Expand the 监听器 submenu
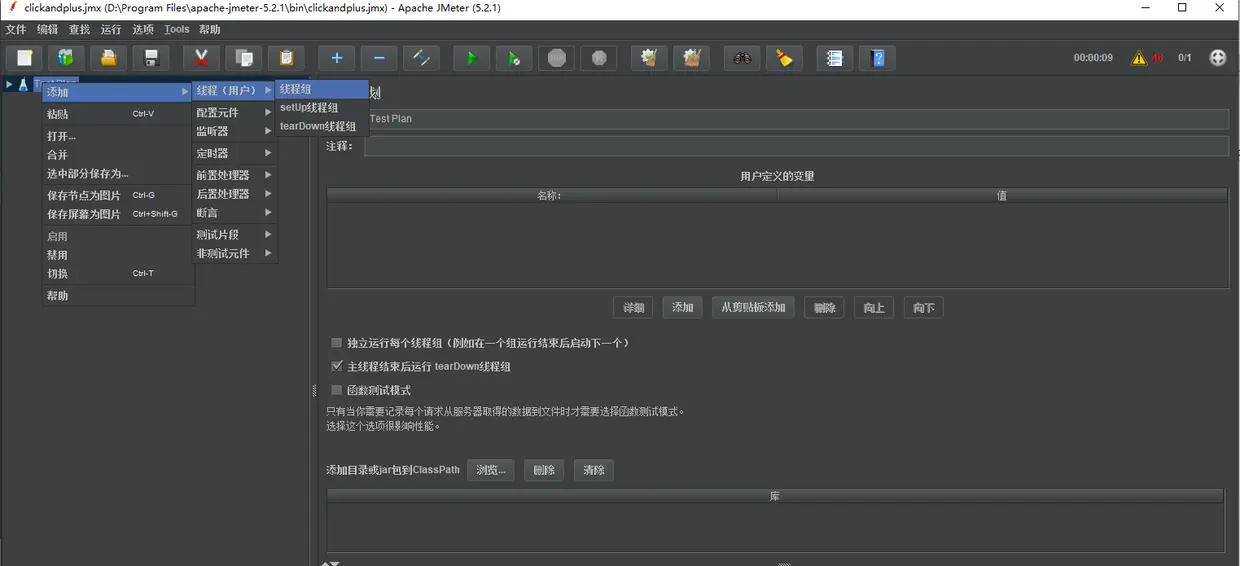Viewport: 1240px width, 566px height. pyautogui.click(x=234, y=131)
